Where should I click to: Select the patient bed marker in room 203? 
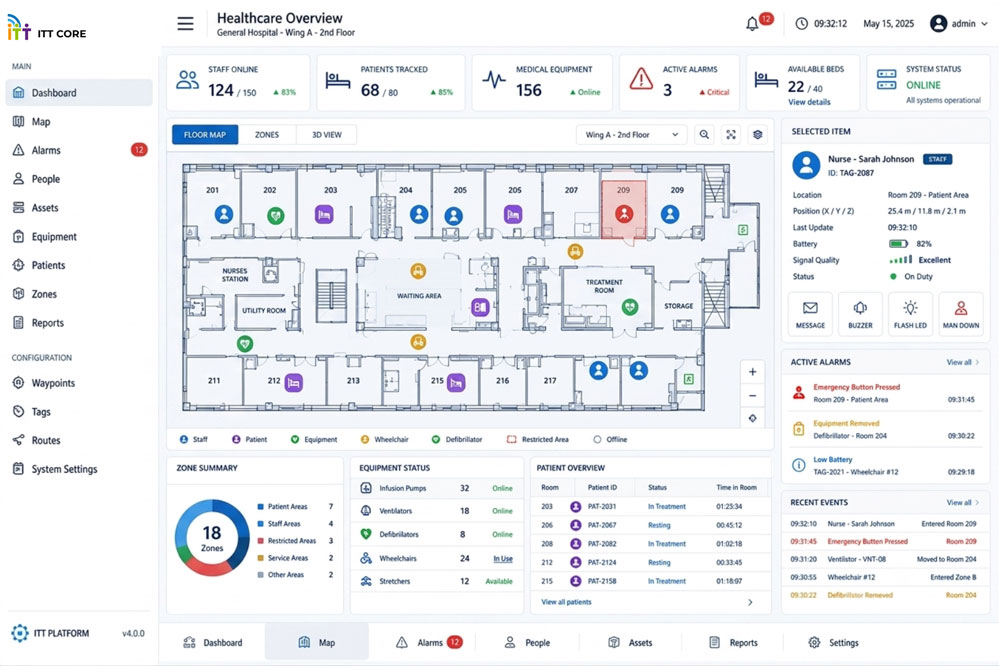324,214
